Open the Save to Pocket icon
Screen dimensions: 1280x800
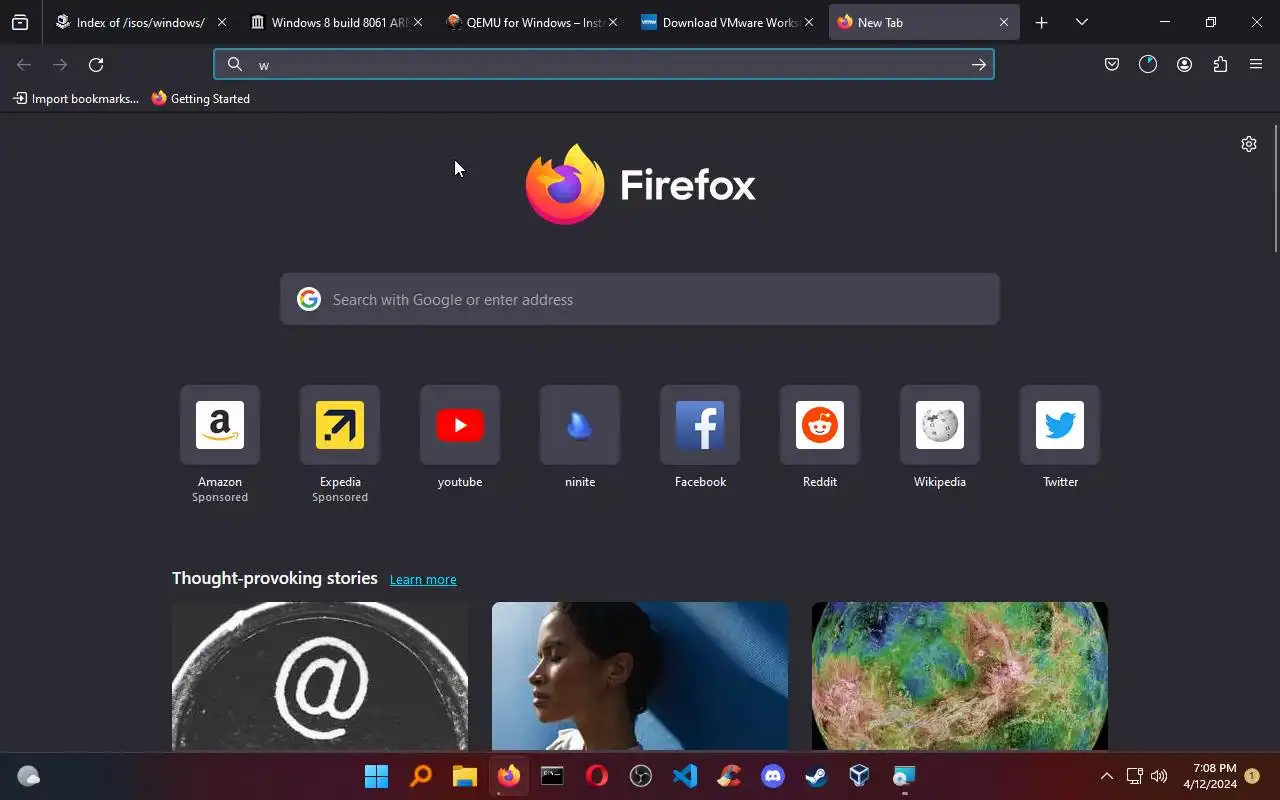(x=1112, y=64)
